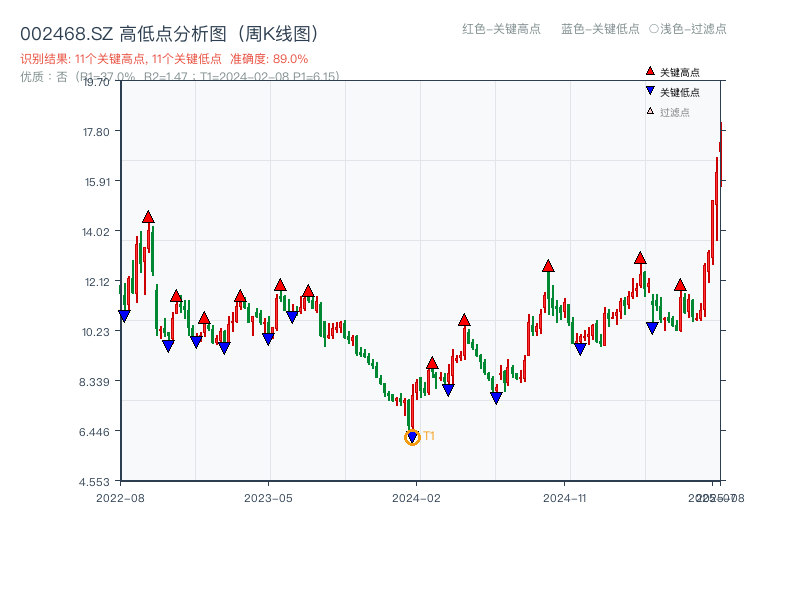This screenshot has width=800, height=600.
Task: Click the gray 优质：否 parameter line
Action: [x=180, y=77]
